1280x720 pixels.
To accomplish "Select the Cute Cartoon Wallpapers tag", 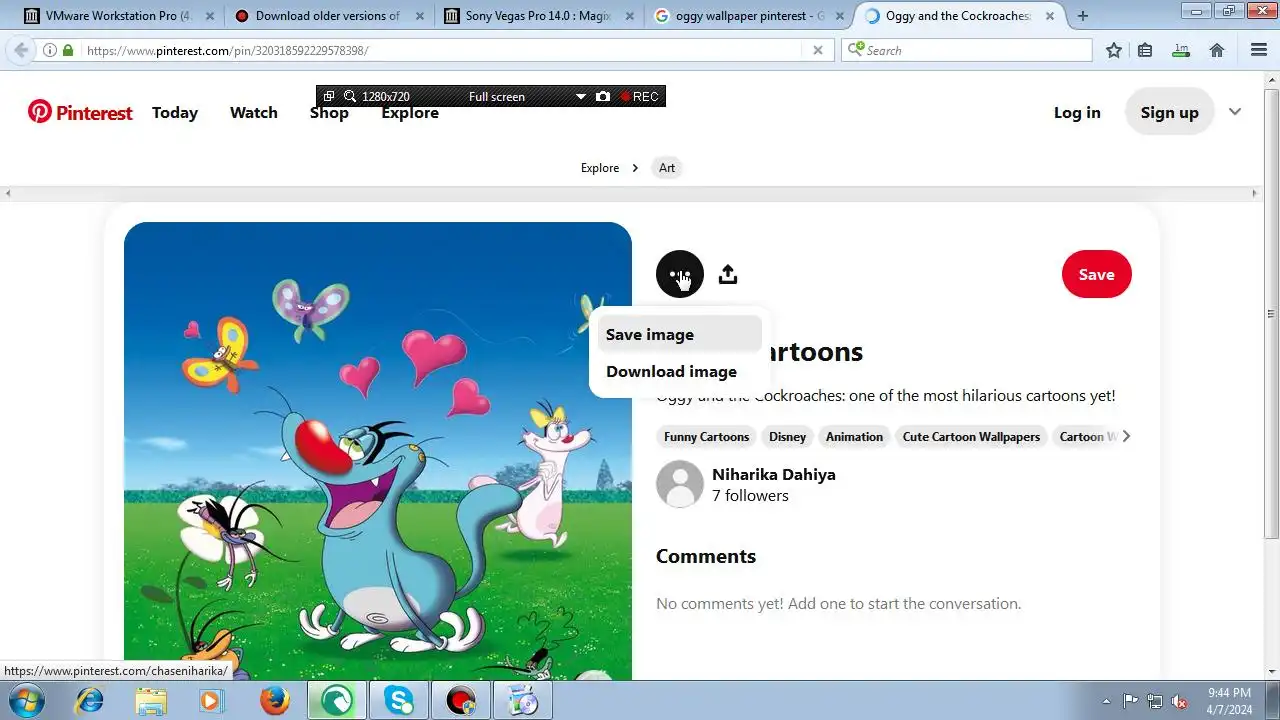I will click(x=971, y=436).
